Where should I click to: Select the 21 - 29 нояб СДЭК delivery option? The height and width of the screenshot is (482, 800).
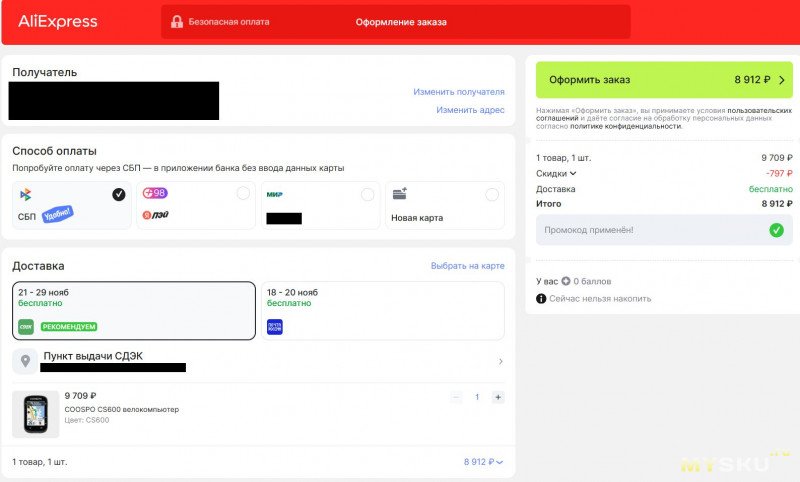(x=133, y=310)
